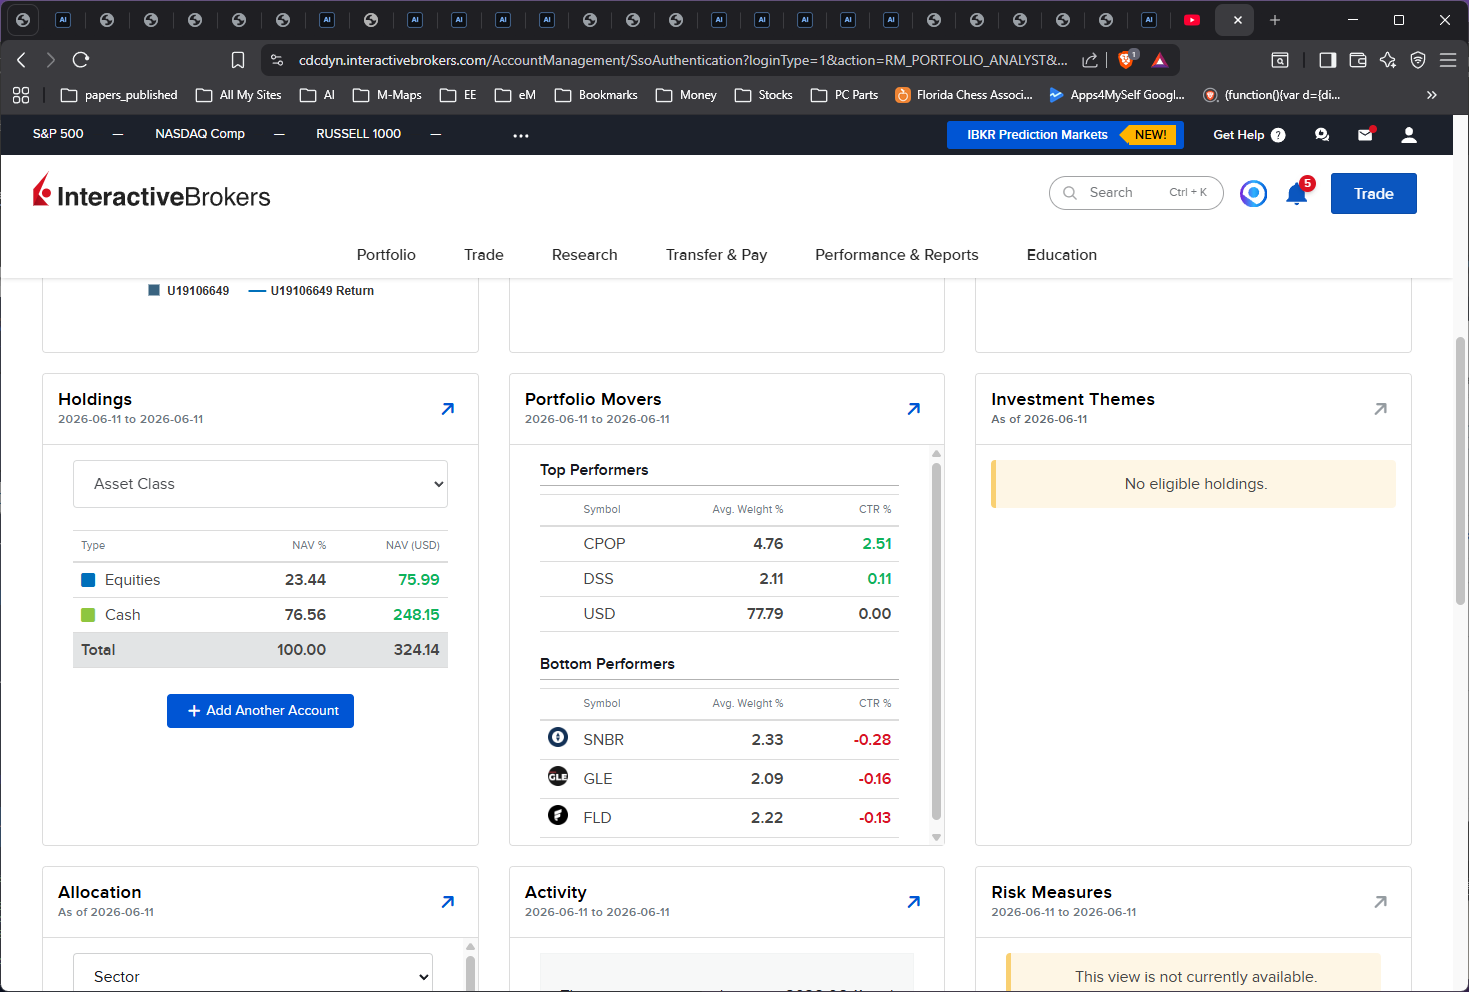
Task: Click the S&P 500 index ticker
Action: [58, 134]
